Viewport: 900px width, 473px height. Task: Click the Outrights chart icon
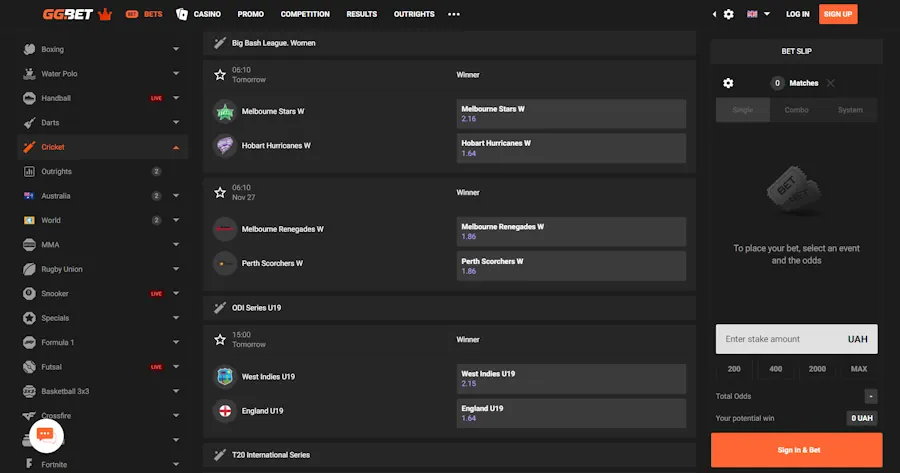(29, 172)
